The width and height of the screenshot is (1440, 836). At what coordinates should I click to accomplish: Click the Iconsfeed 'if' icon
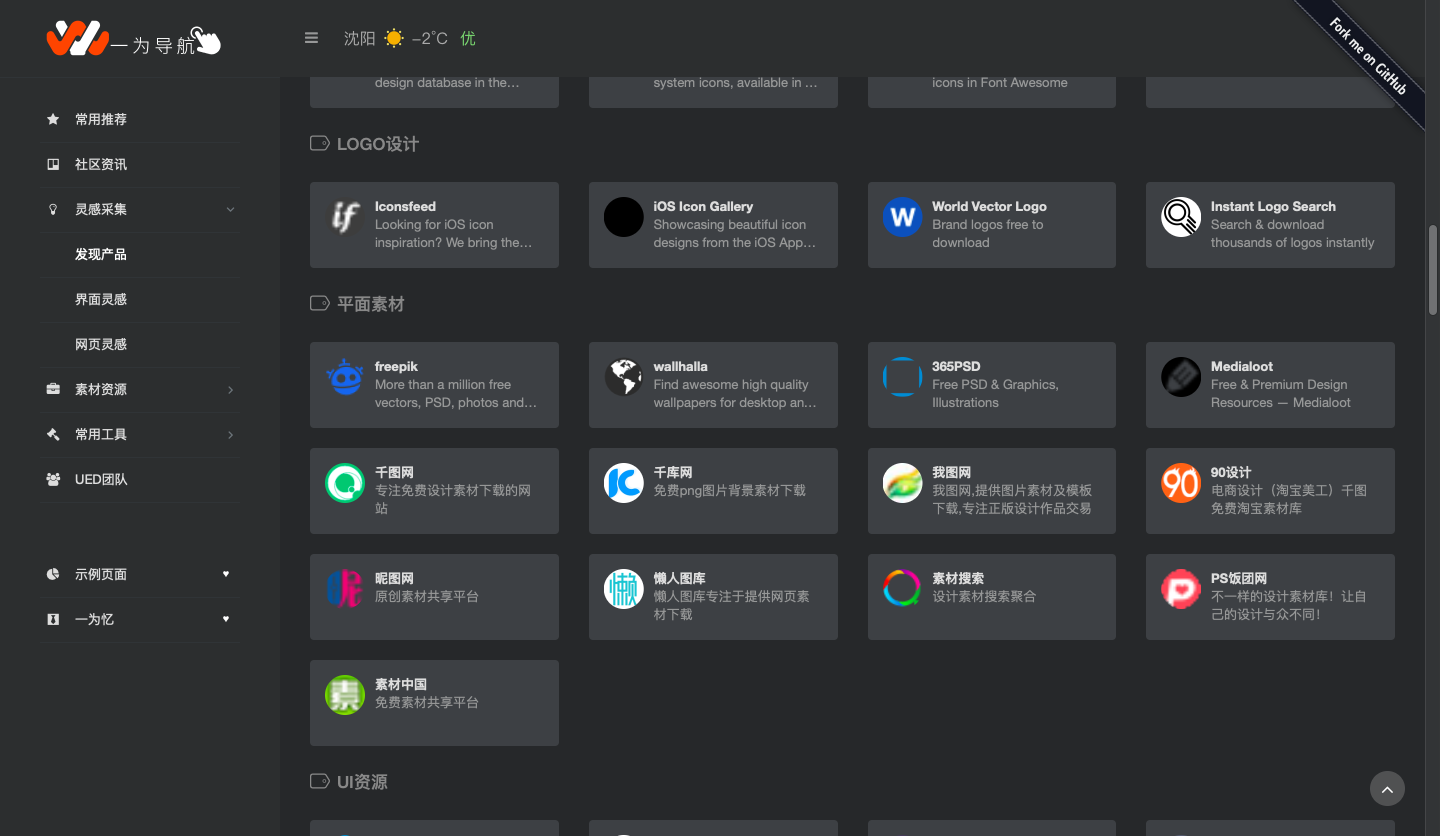[x=344, y=217]
